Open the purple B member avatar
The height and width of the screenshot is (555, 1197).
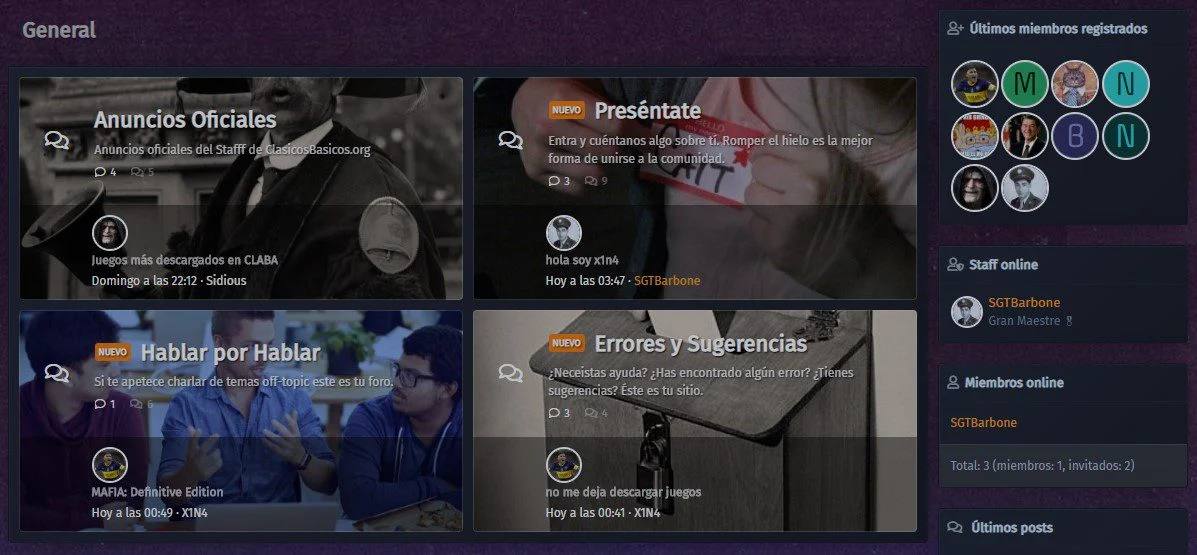point(1075,136)
